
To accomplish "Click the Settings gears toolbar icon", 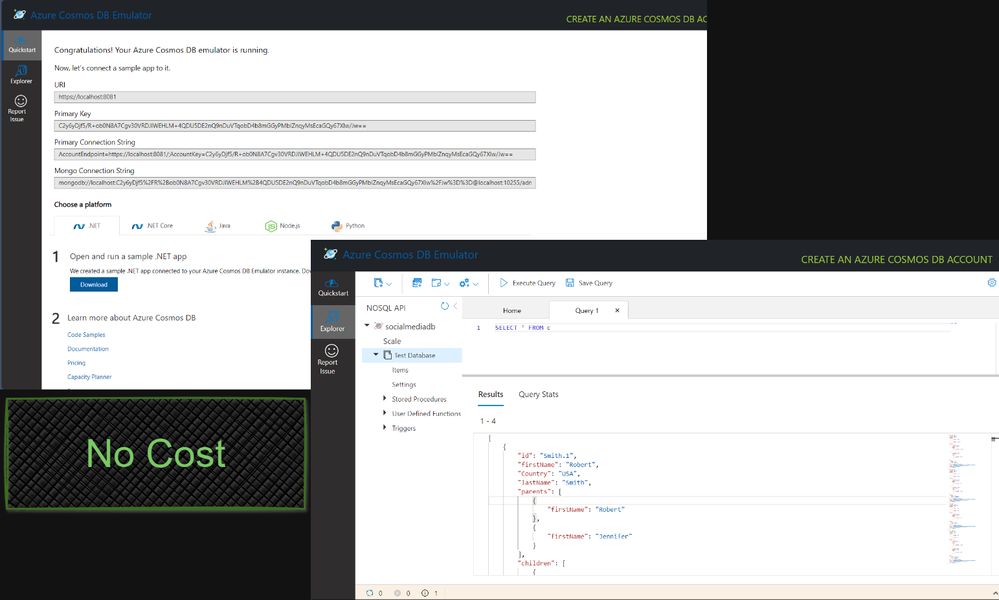I will pos(464,283).
